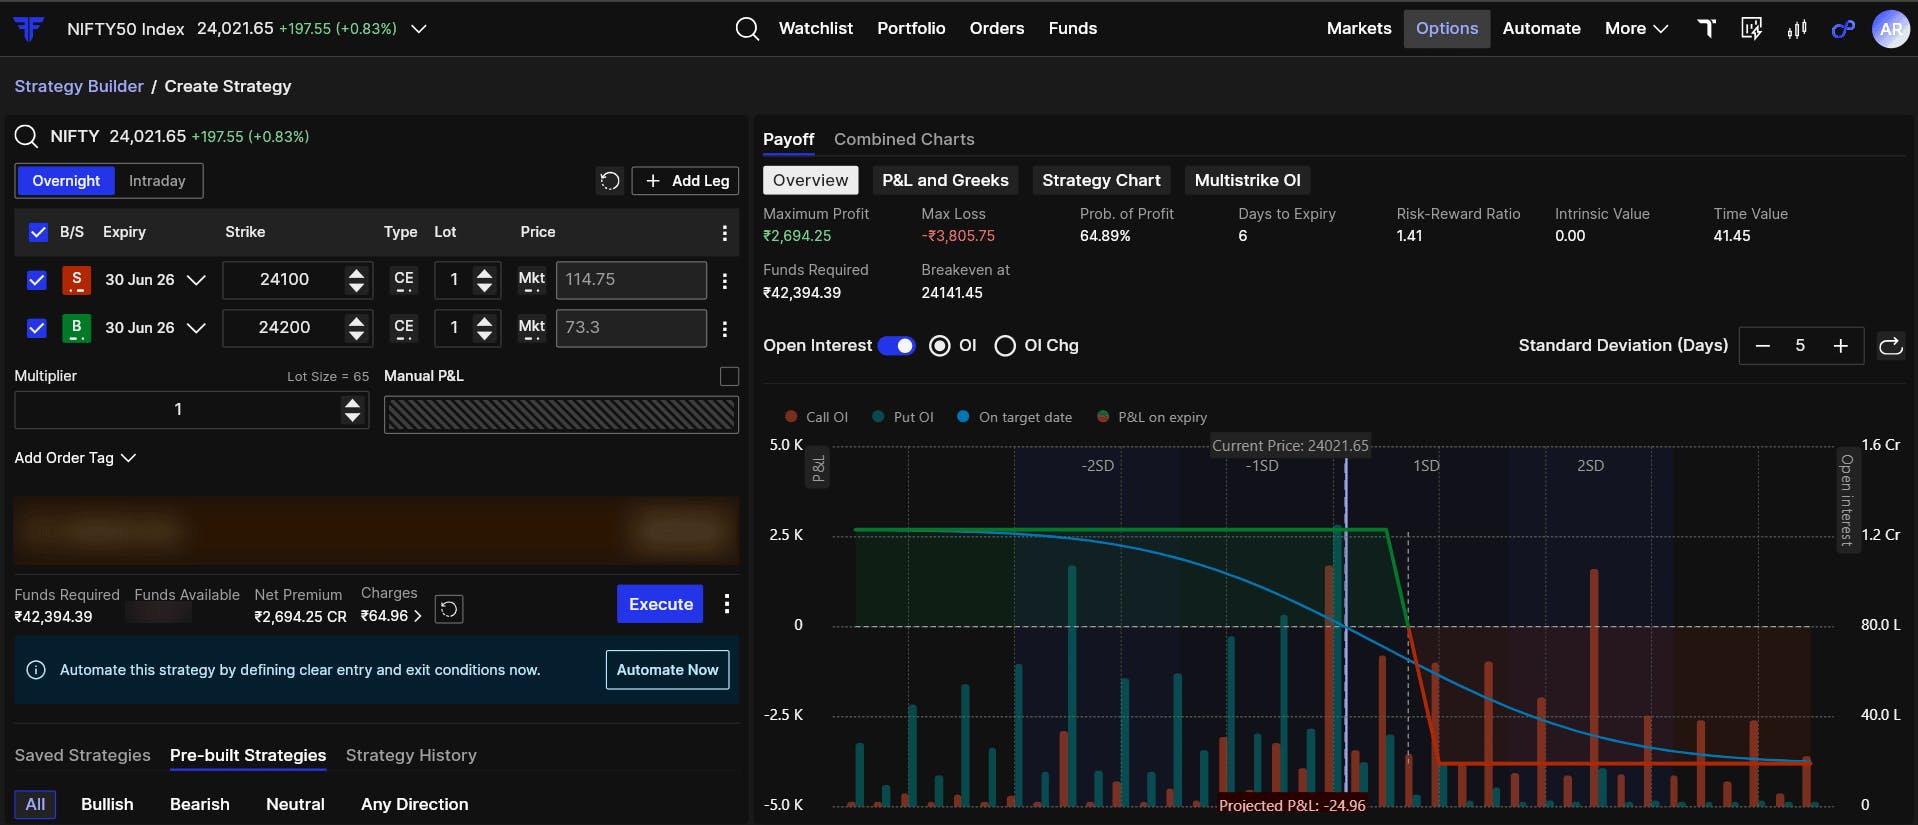
Task: Increase the 24100 strike with the up arrow
Action: click(x=356, y=273)
